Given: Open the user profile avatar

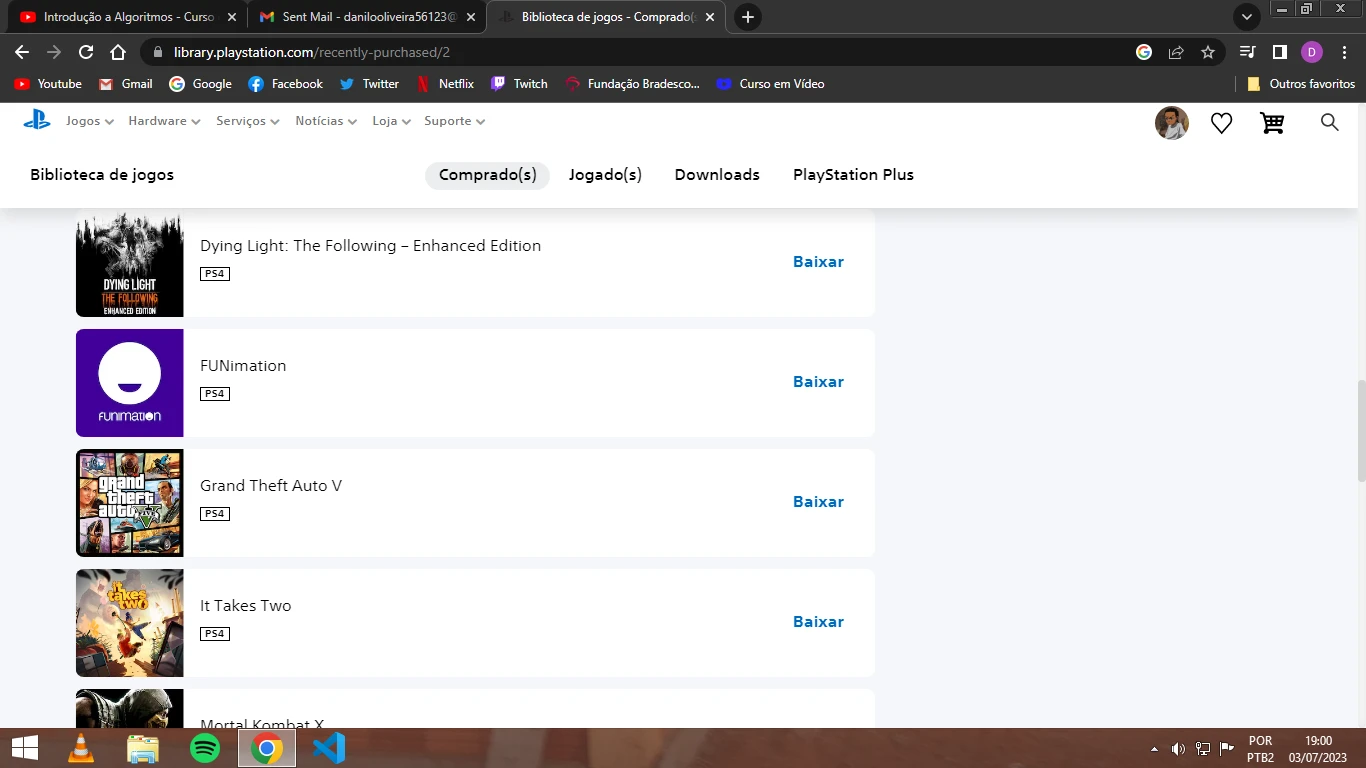Looking at the screenshot, I should (1172, 123).
